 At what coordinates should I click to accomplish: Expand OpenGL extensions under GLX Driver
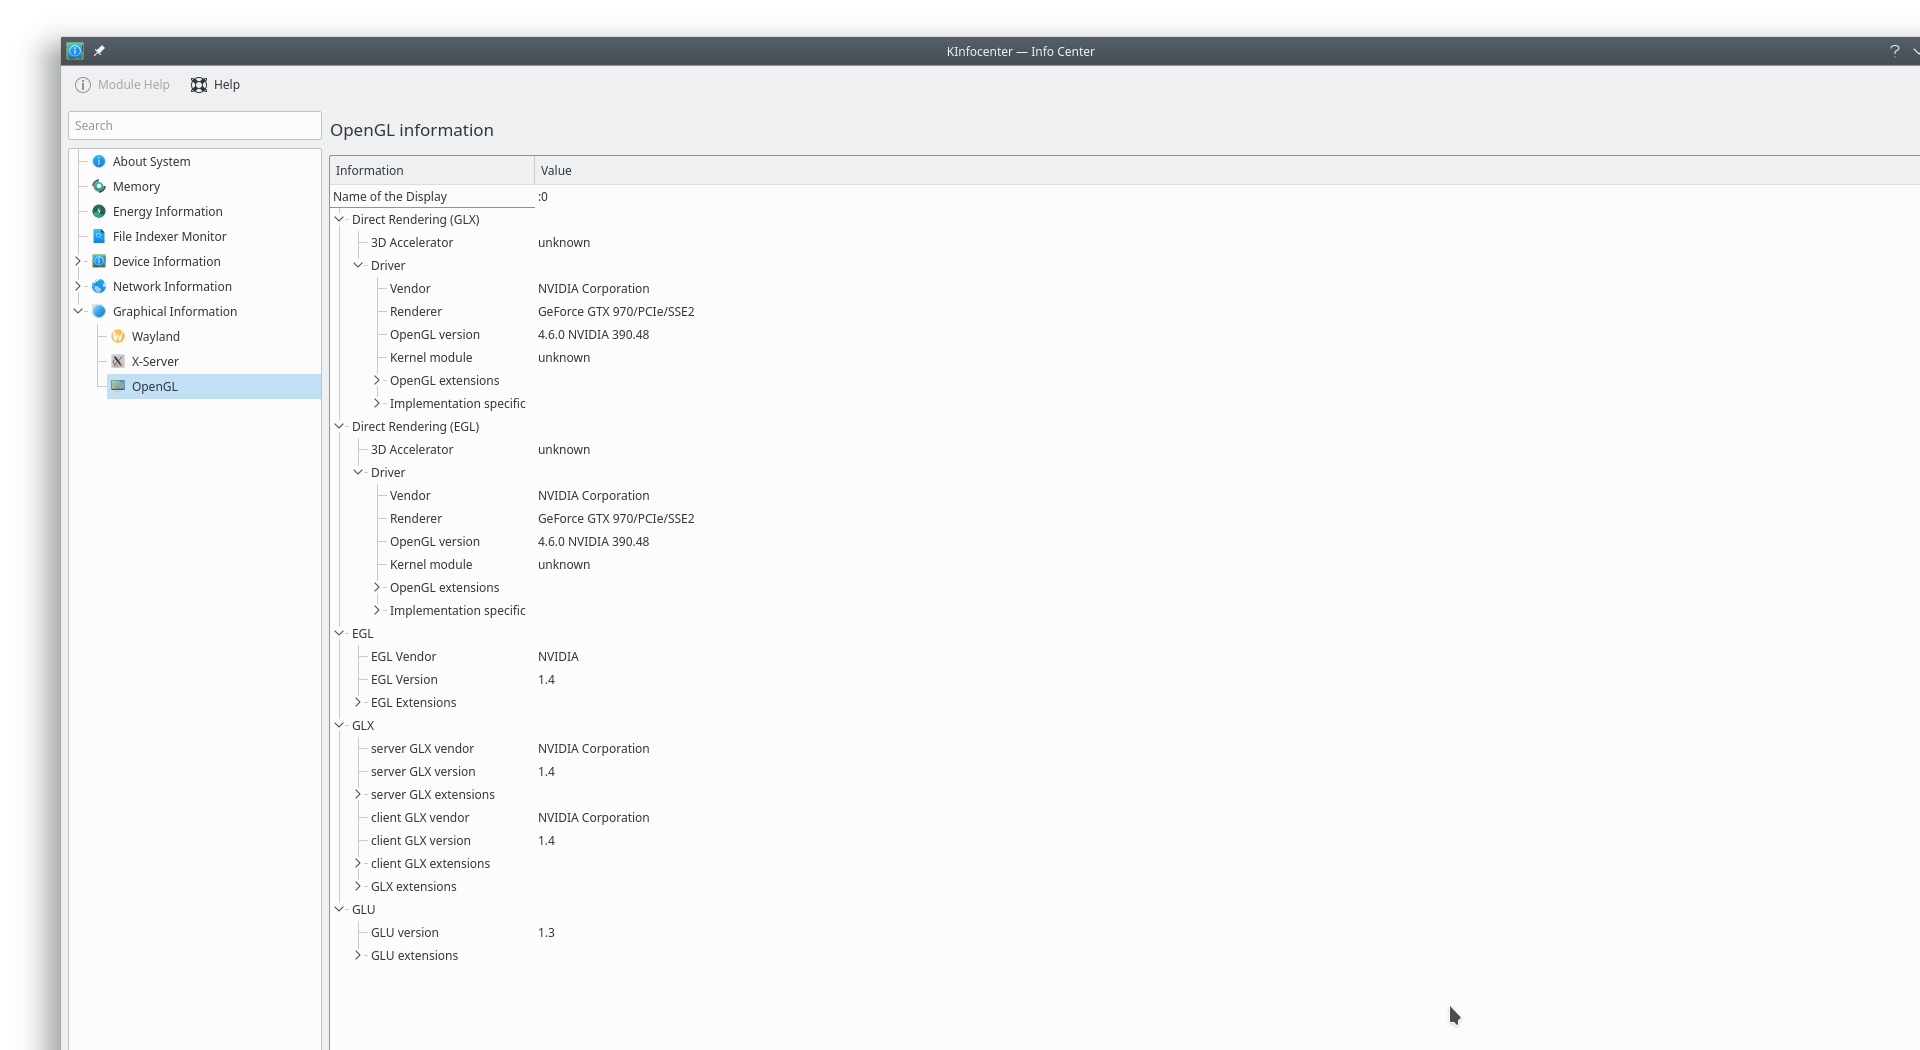click(377, 380)
